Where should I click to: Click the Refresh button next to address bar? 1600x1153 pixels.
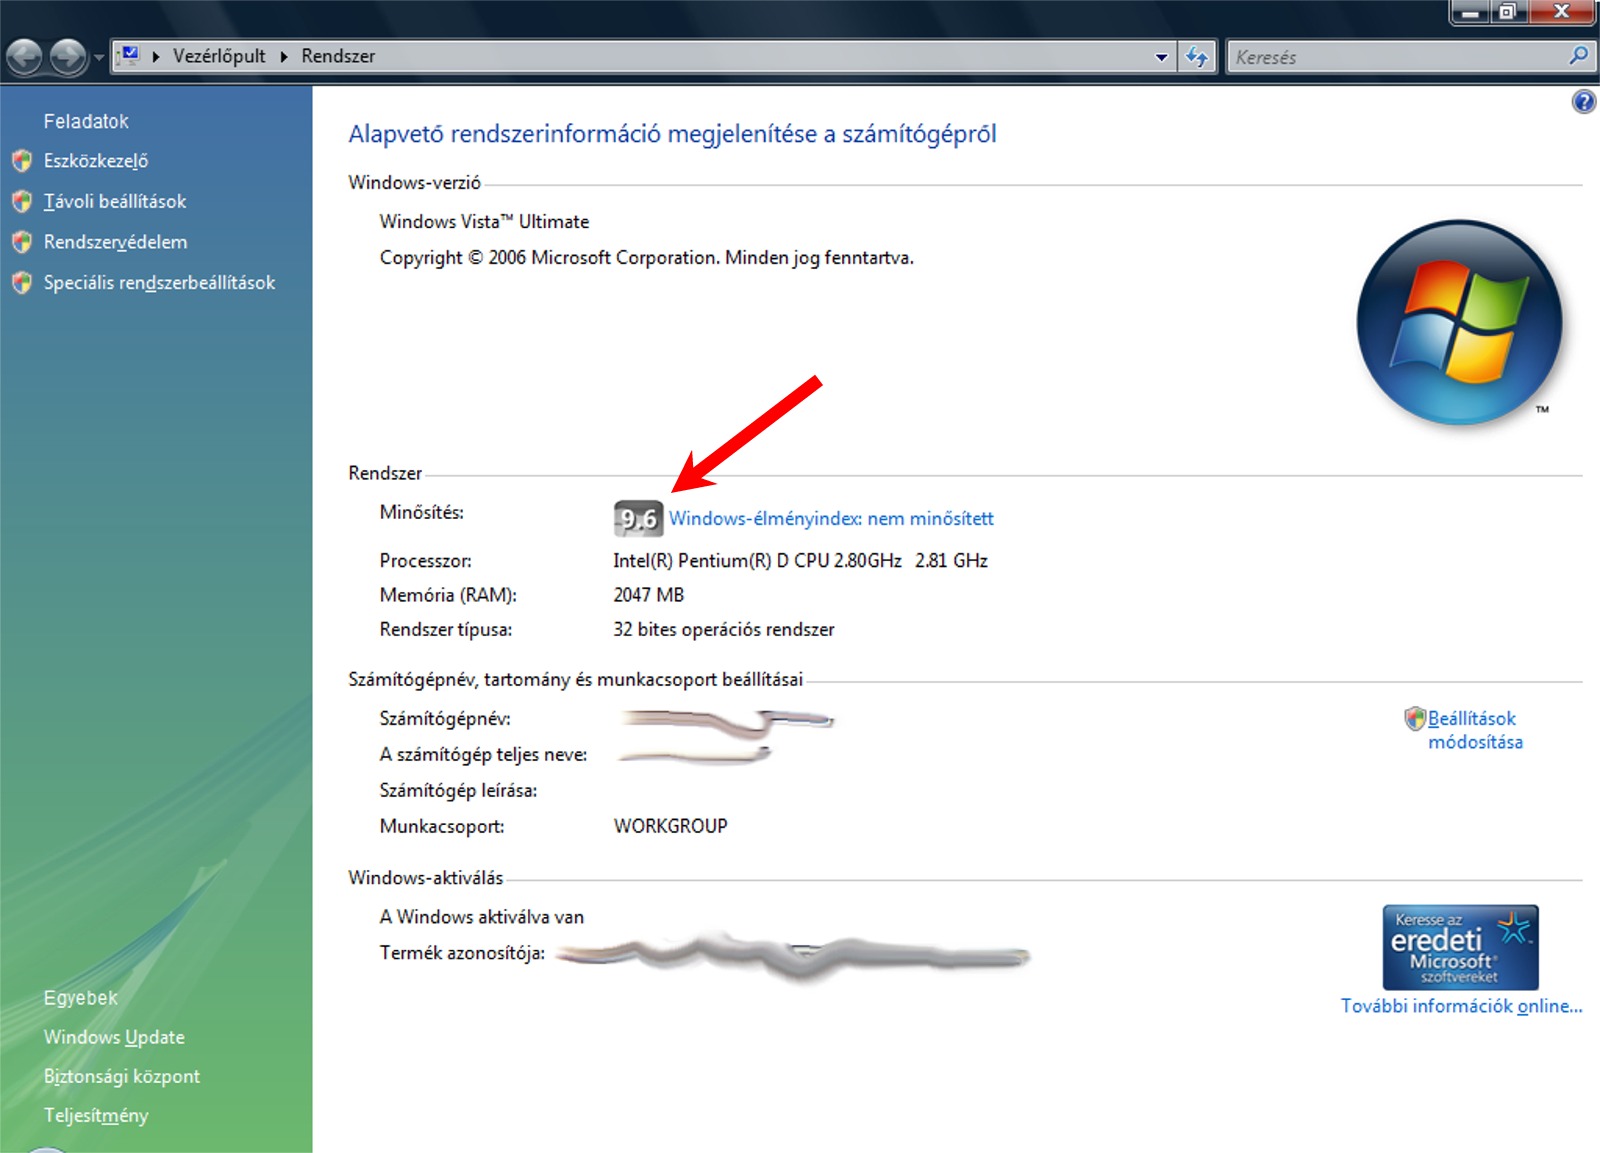point(1196,57)
